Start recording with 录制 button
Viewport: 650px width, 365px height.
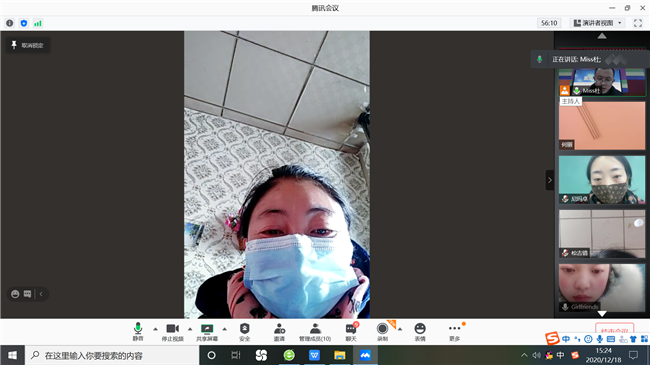point(382,331)
